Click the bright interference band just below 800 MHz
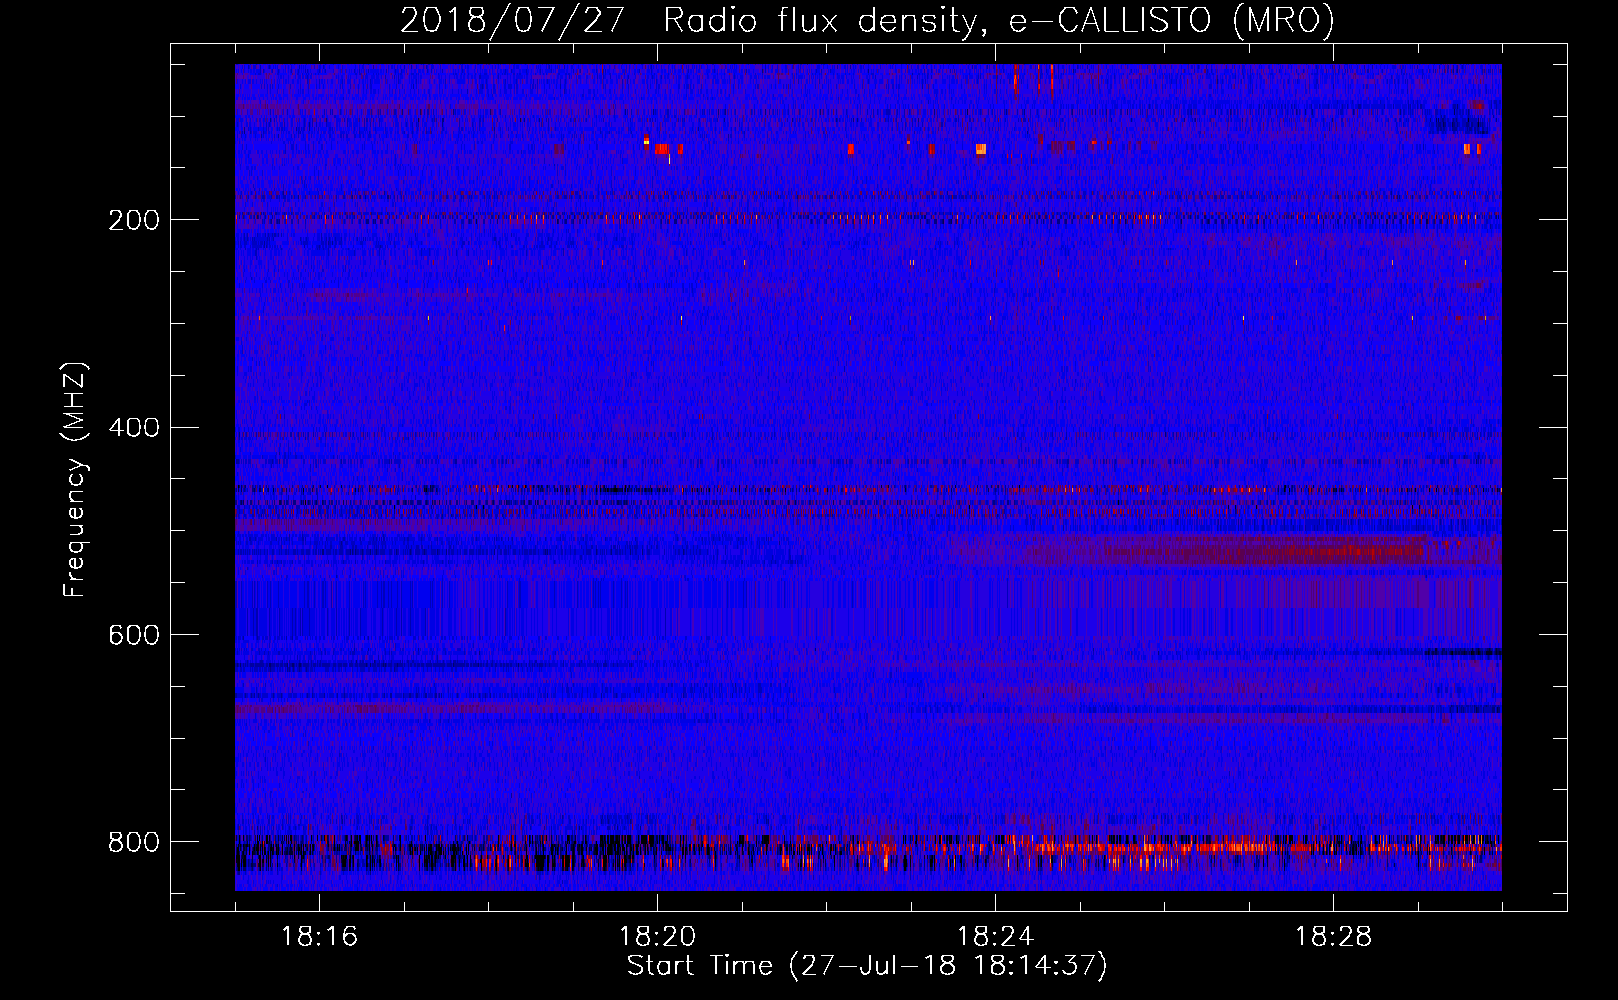The width and height of the screenshot is (1618, 1000). pyautogui.click(x=868, y=853)
